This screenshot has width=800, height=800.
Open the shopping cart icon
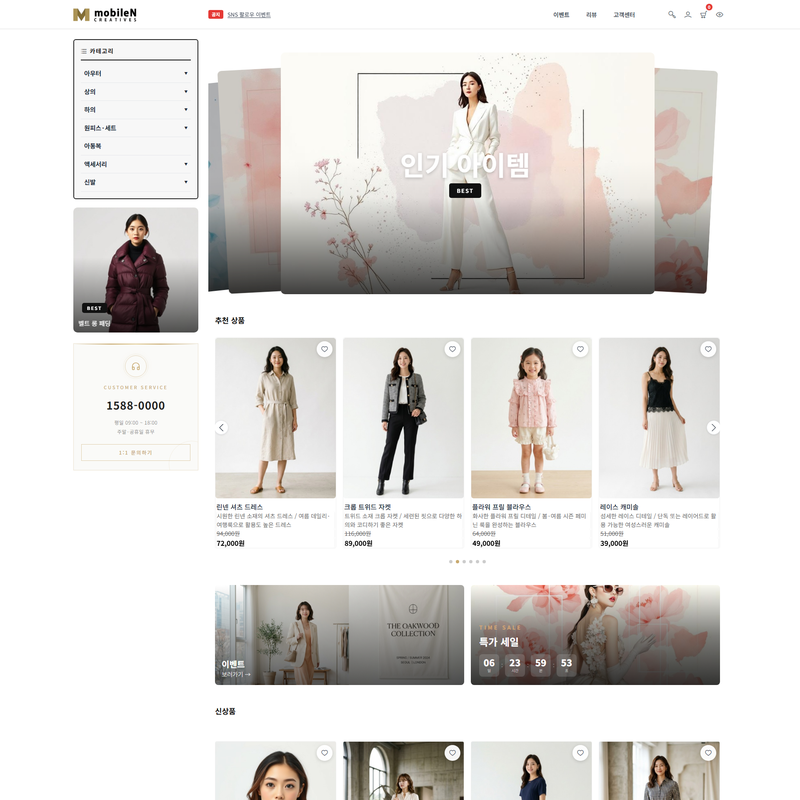click(703, 15)
